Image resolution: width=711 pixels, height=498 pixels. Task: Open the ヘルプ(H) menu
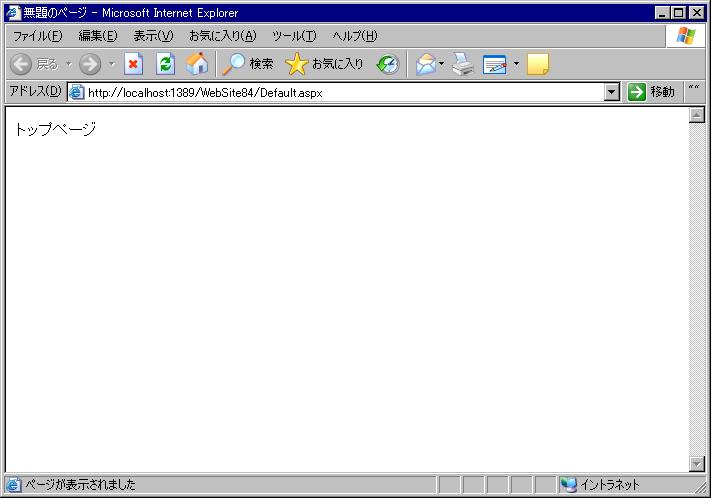point(355,36)
